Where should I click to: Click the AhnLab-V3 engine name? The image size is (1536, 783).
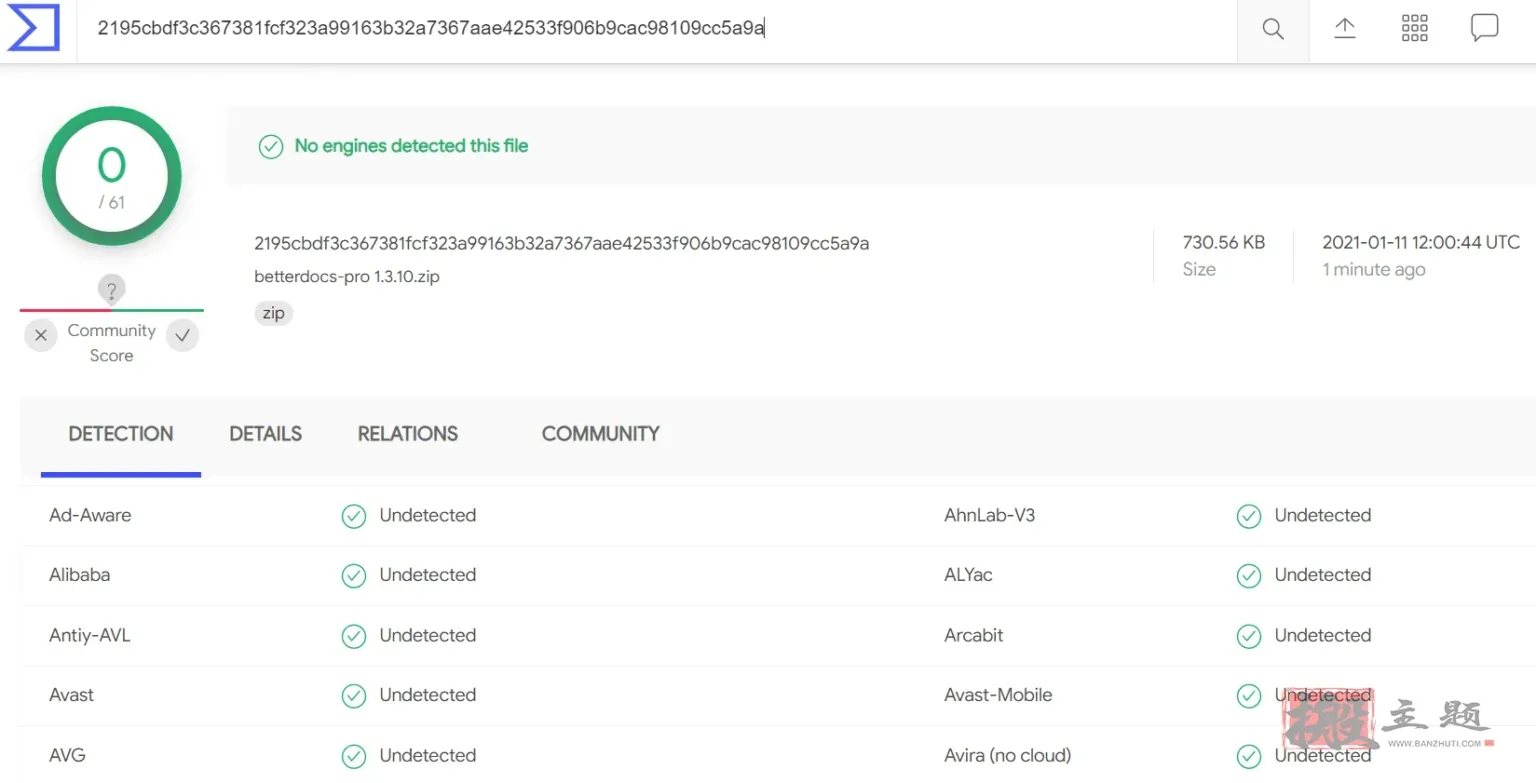pos(990,516)
